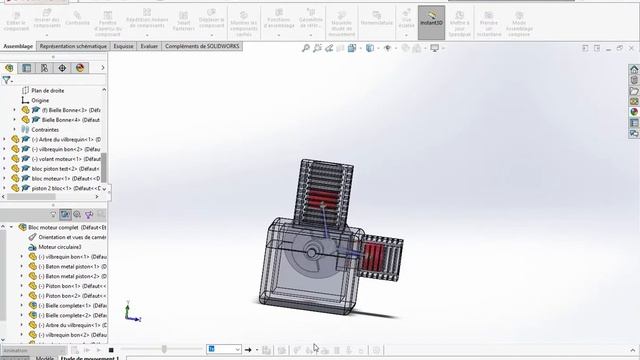Open FeatureManager design tree tab icon

click(x=9, y=68)
